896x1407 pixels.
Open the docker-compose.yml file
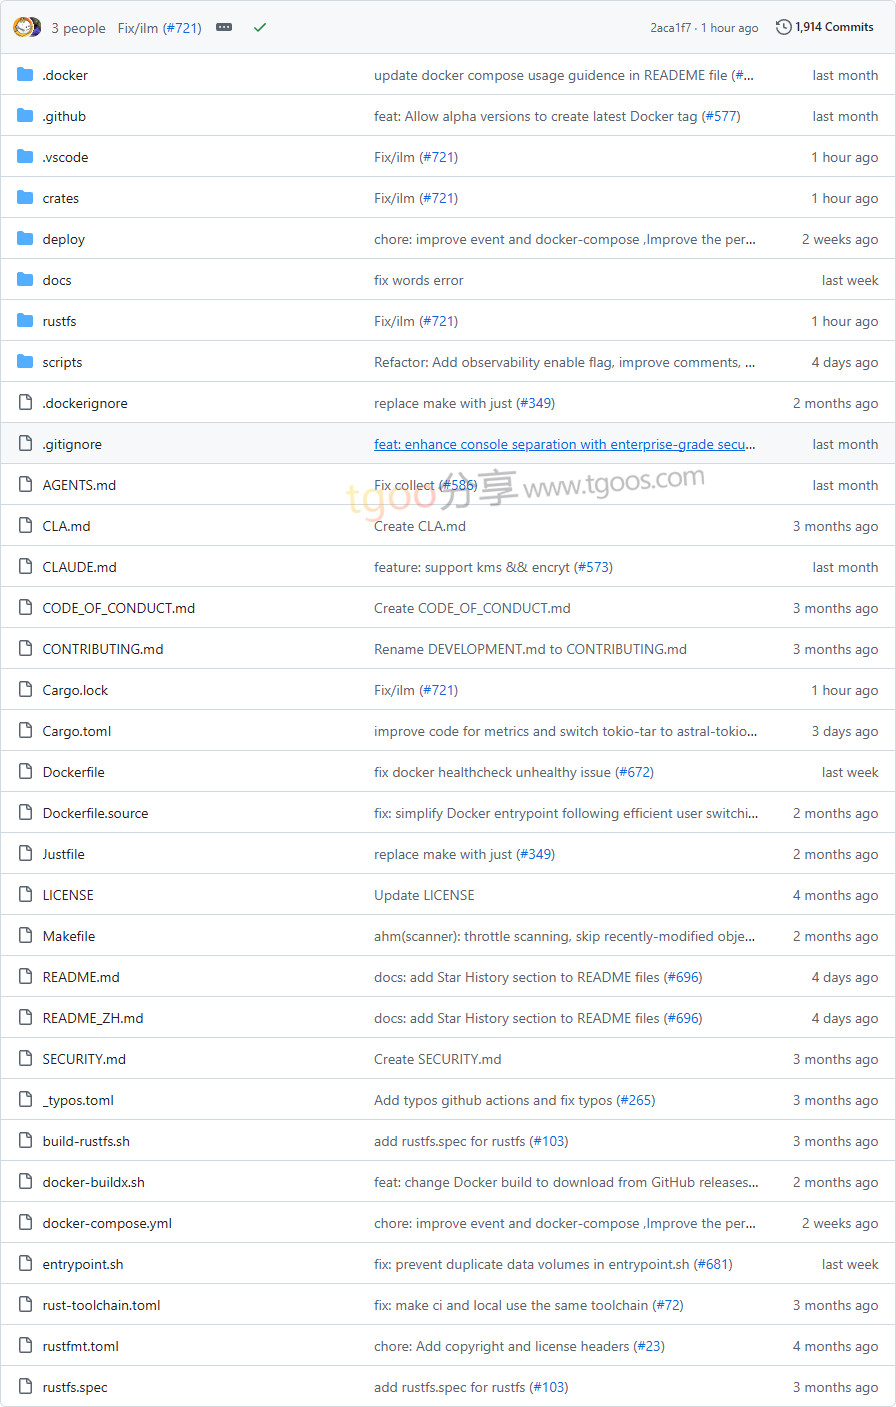tap(107, 1223)
